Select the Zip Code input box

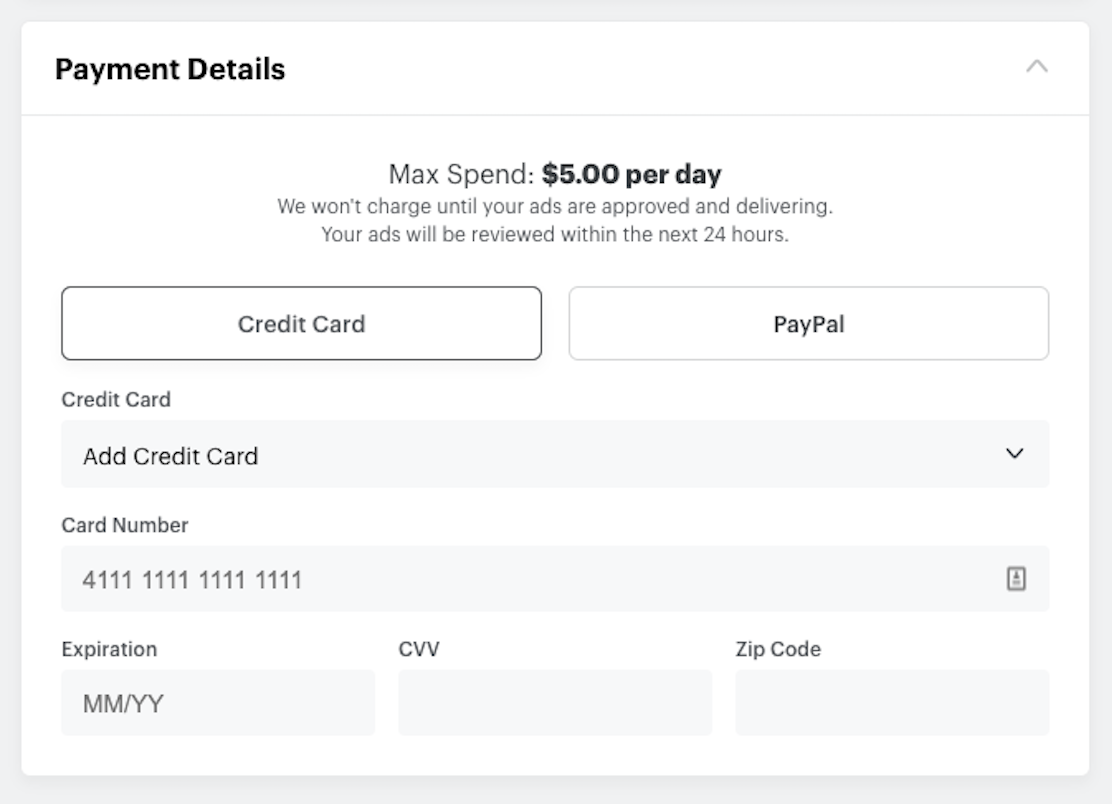(892, 703)
